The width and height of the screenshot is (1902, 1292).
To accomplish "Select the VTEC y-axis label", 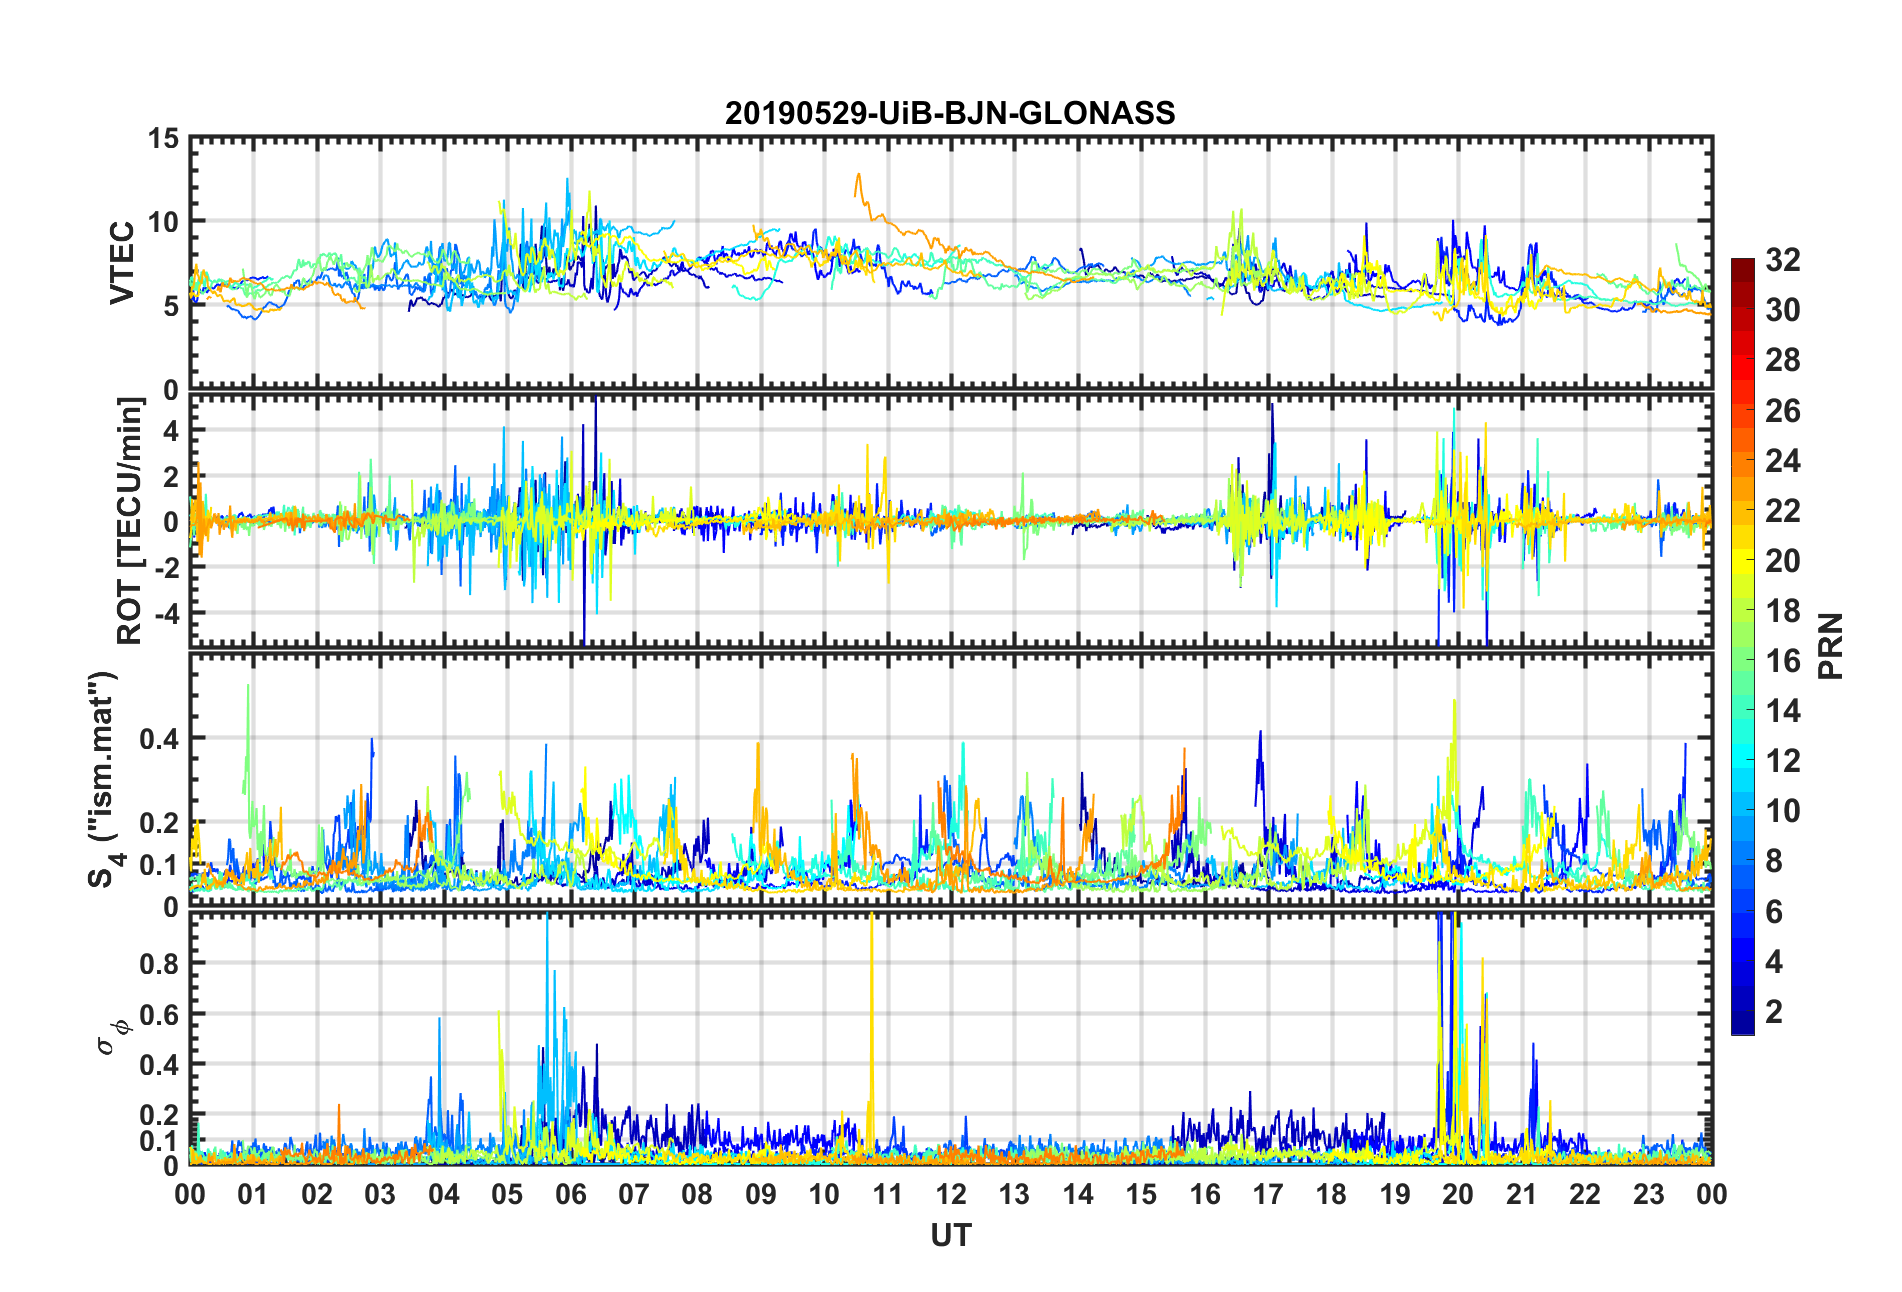I will [122, 263].
